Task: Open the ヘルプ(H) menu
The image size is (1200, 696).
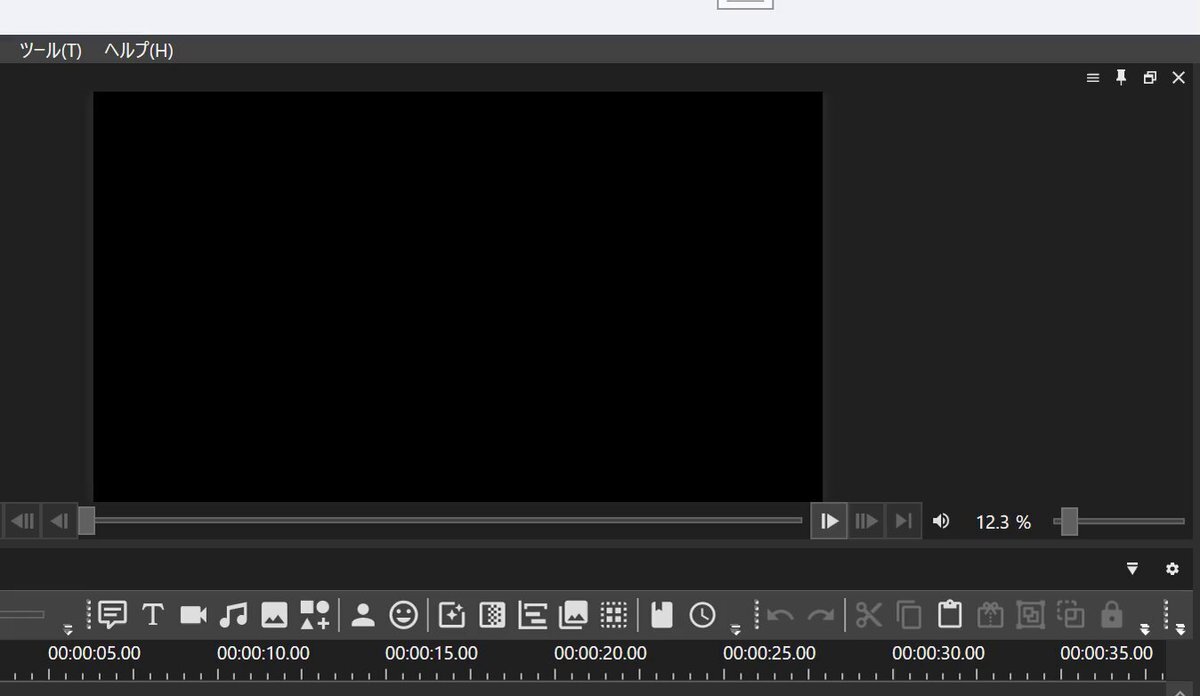Action: (x=138, y=50)
